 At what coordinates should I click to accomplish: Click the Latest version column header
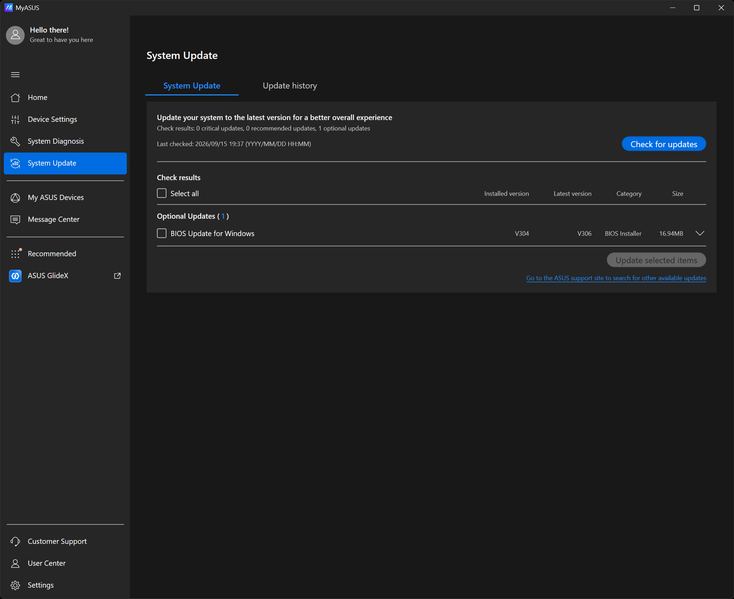point(572,194)
